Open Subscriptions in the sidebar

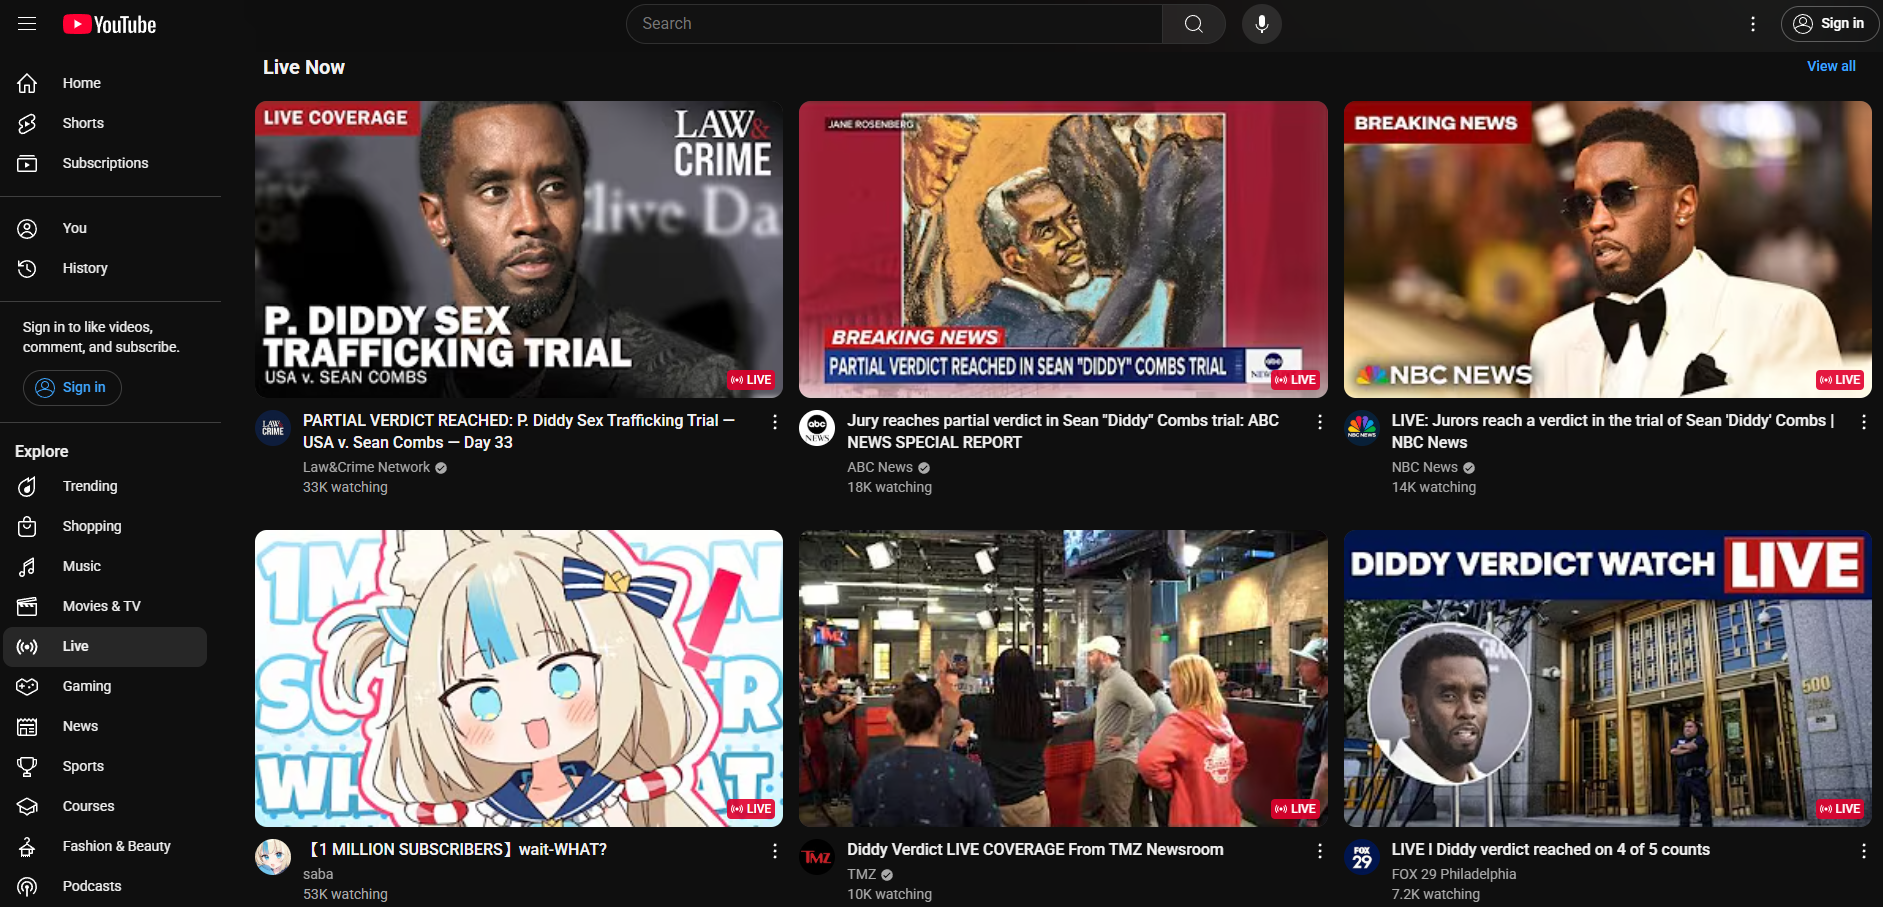[x=105, y=163]
